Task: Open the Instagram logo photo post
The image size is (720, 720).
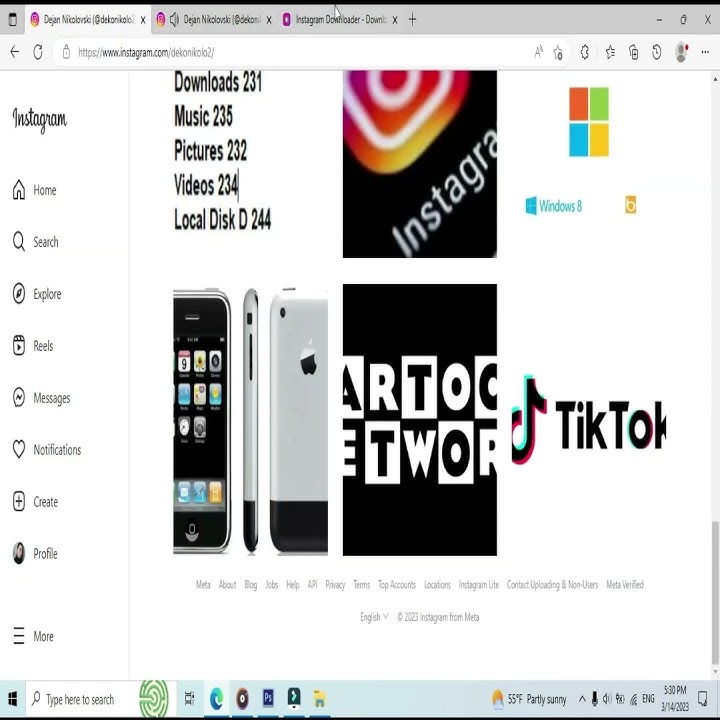Action: pos(420,164)
